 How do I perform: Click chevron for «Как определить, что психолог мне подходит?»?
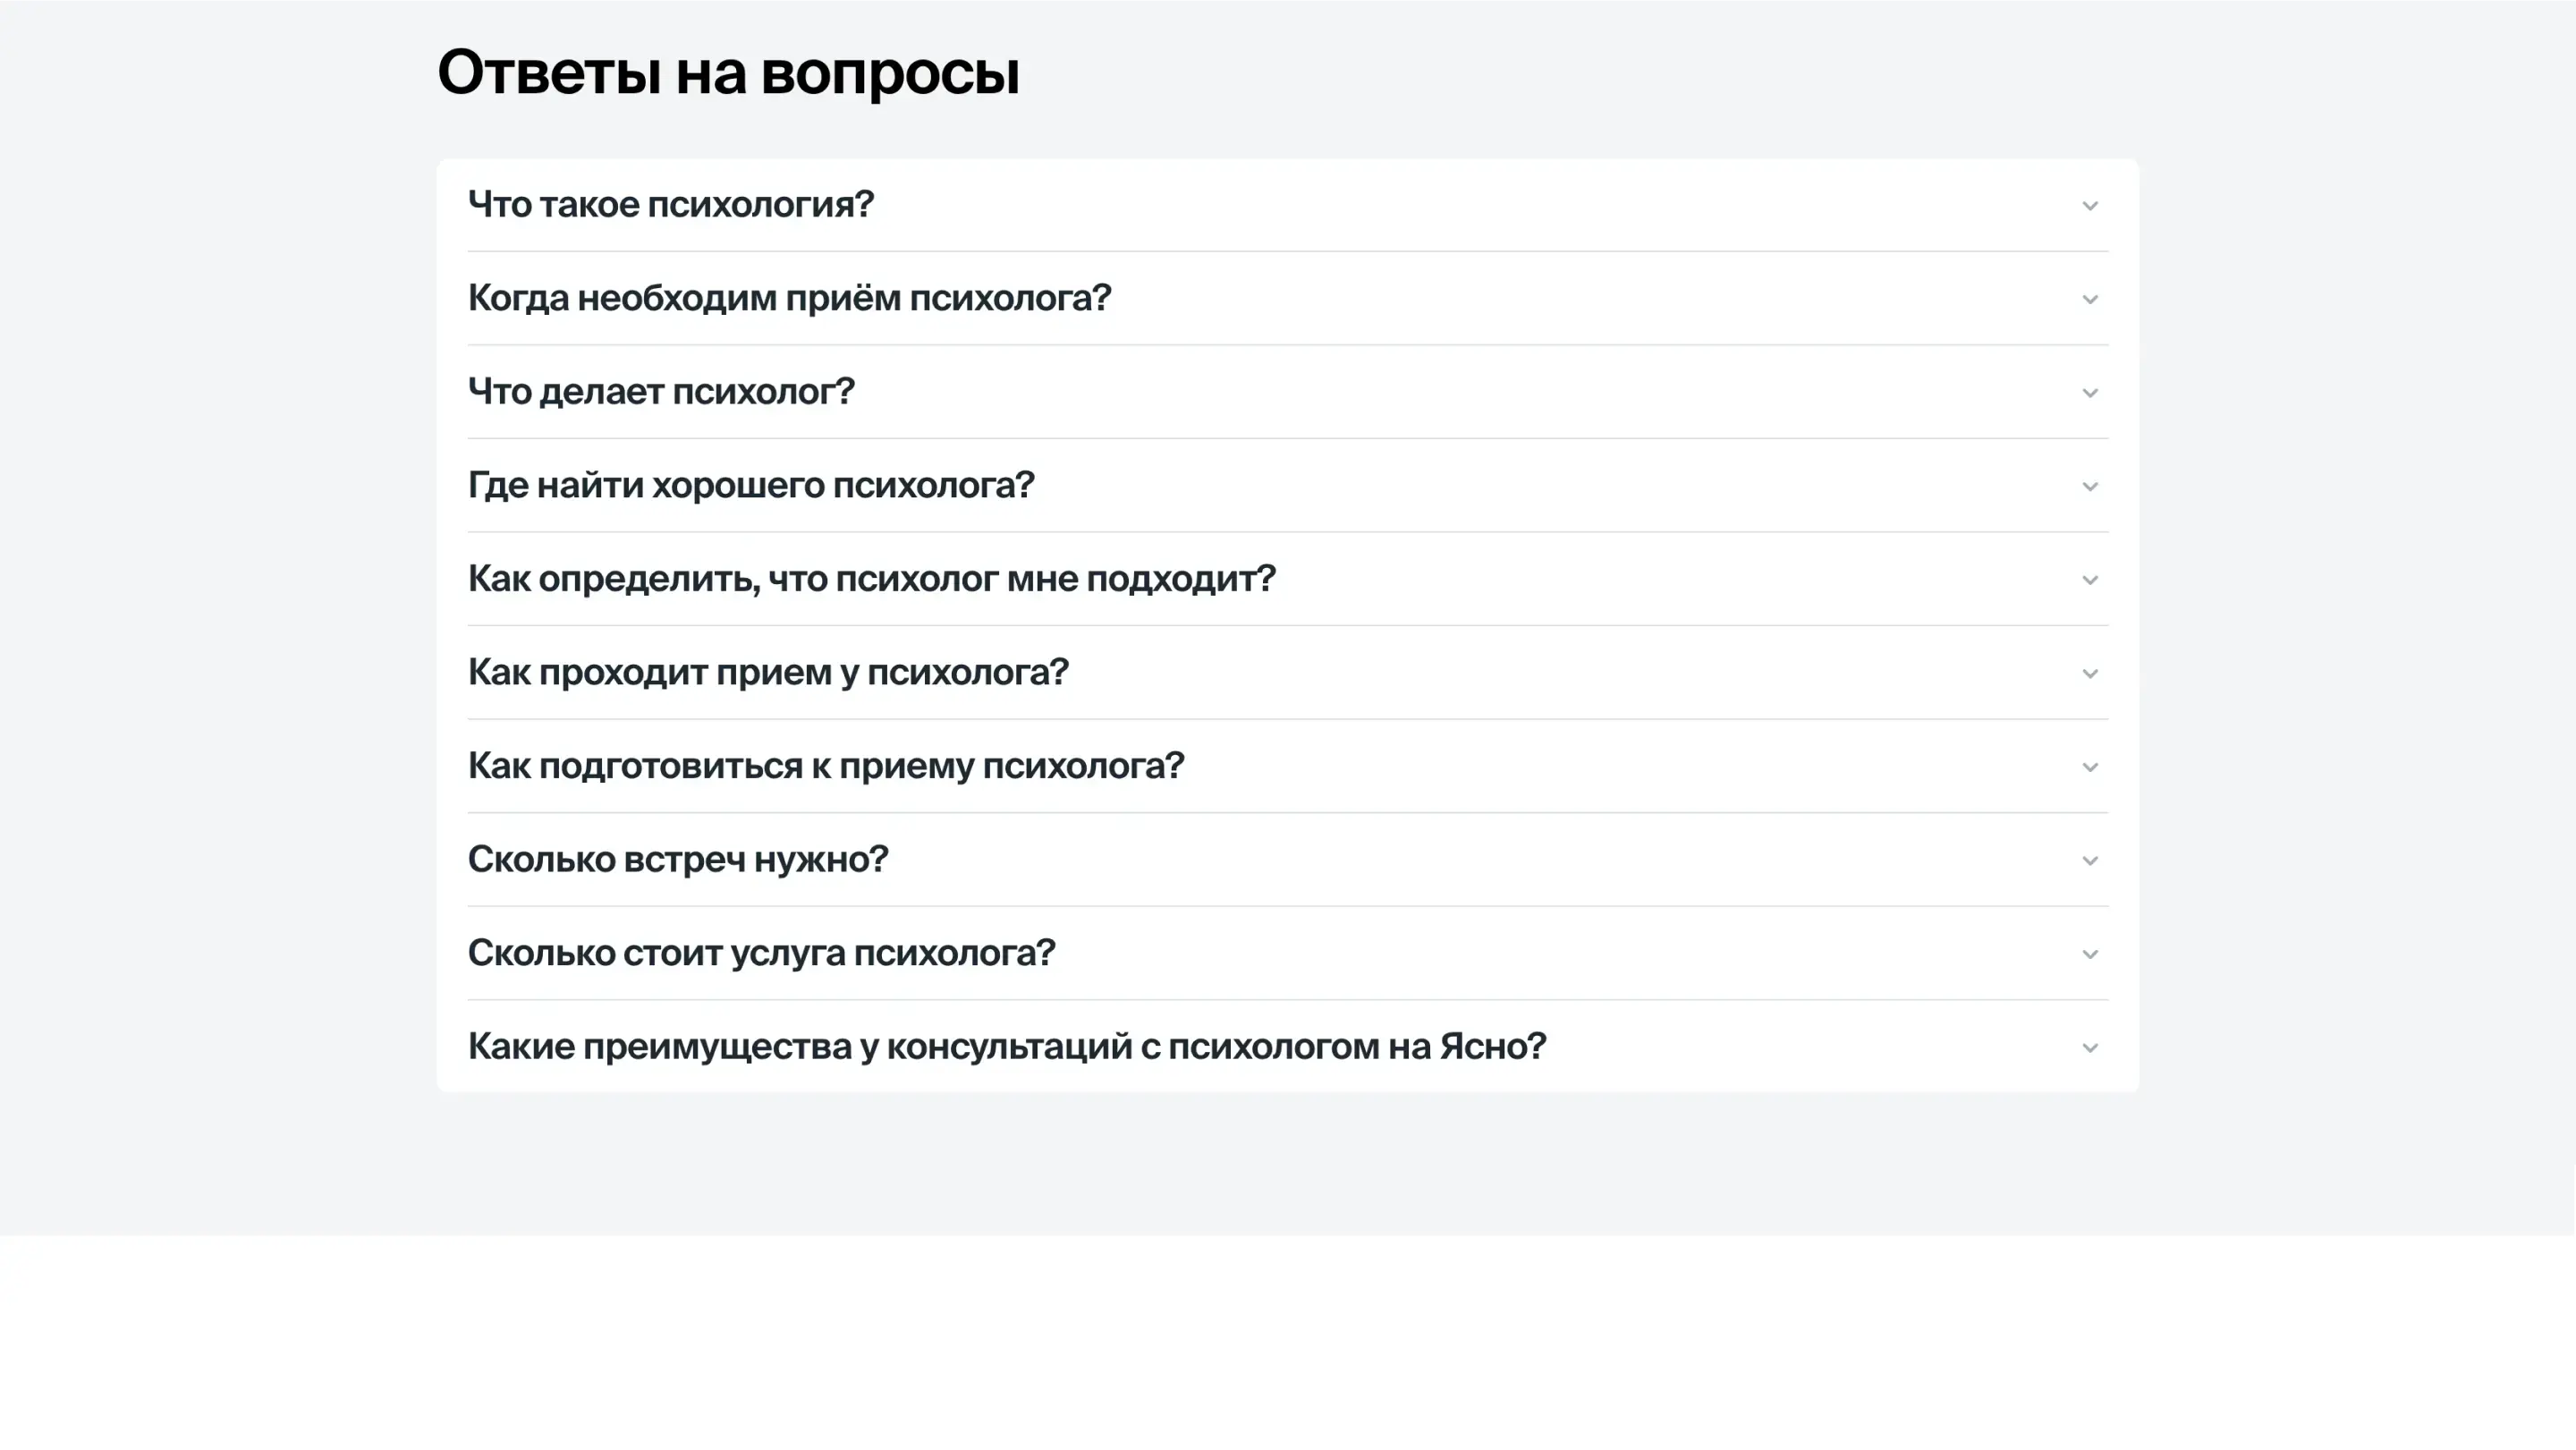click(x=2089, y=580)
